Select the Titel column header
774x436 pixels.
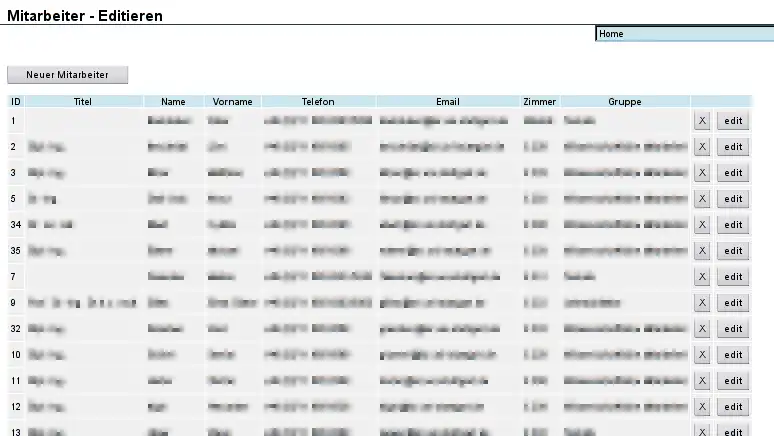click(83, 102)
